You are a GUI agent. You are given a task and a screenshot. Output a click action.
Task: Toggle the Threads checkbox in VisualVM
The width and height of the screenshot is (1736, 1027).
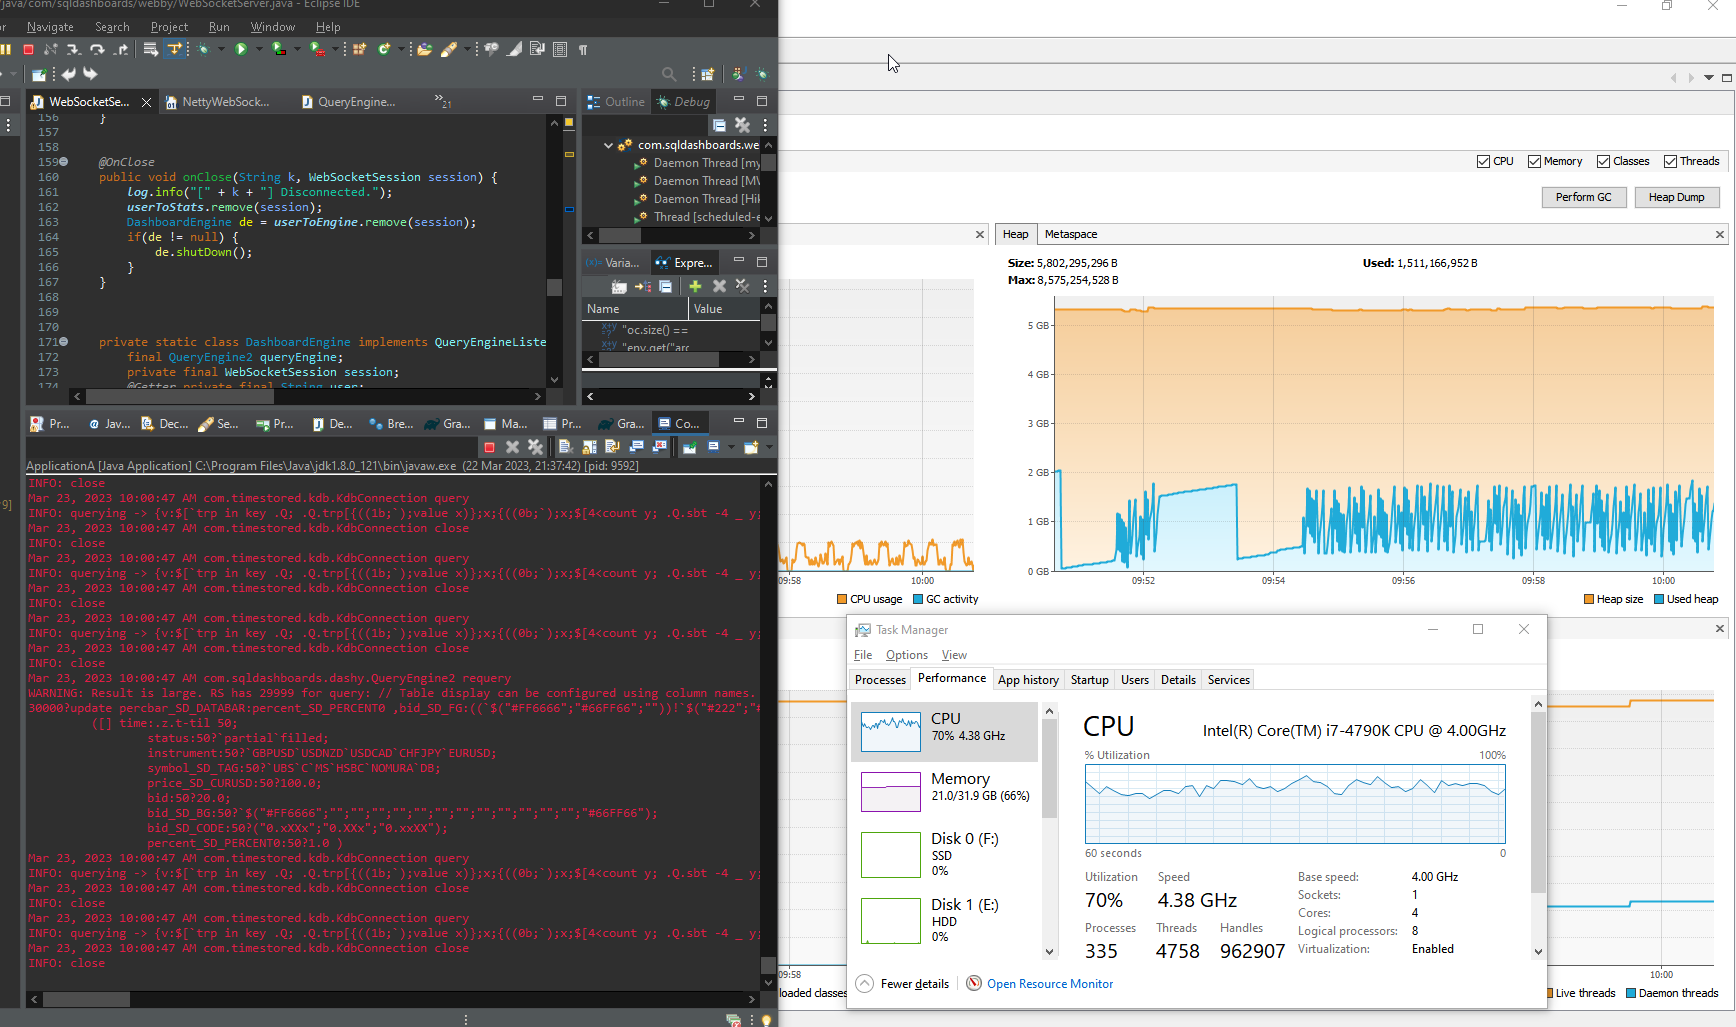pyautogui.click(x=1670, y=161)
